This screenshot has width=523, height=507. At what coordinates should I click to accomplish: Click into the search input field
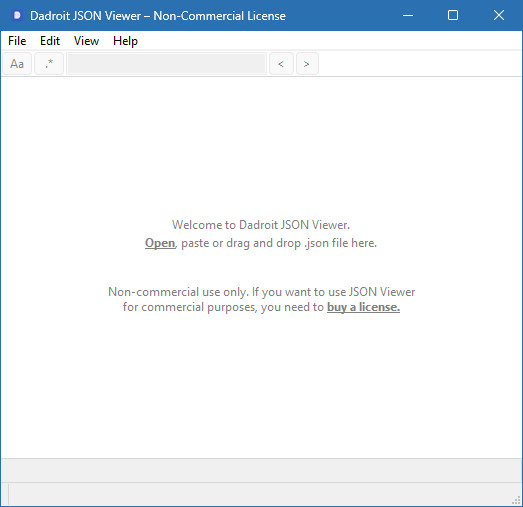(166, 63)
